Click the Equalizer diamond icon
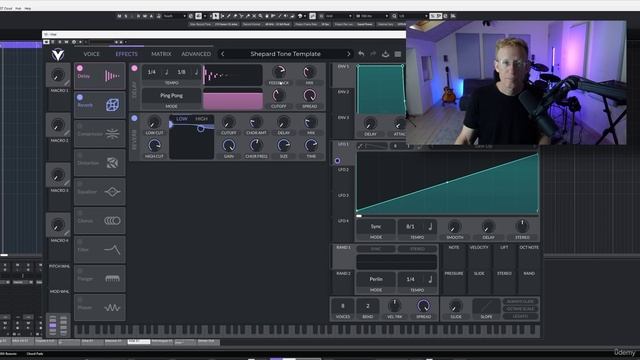Viewport: 640px width, 360px height. click(112, 192)
